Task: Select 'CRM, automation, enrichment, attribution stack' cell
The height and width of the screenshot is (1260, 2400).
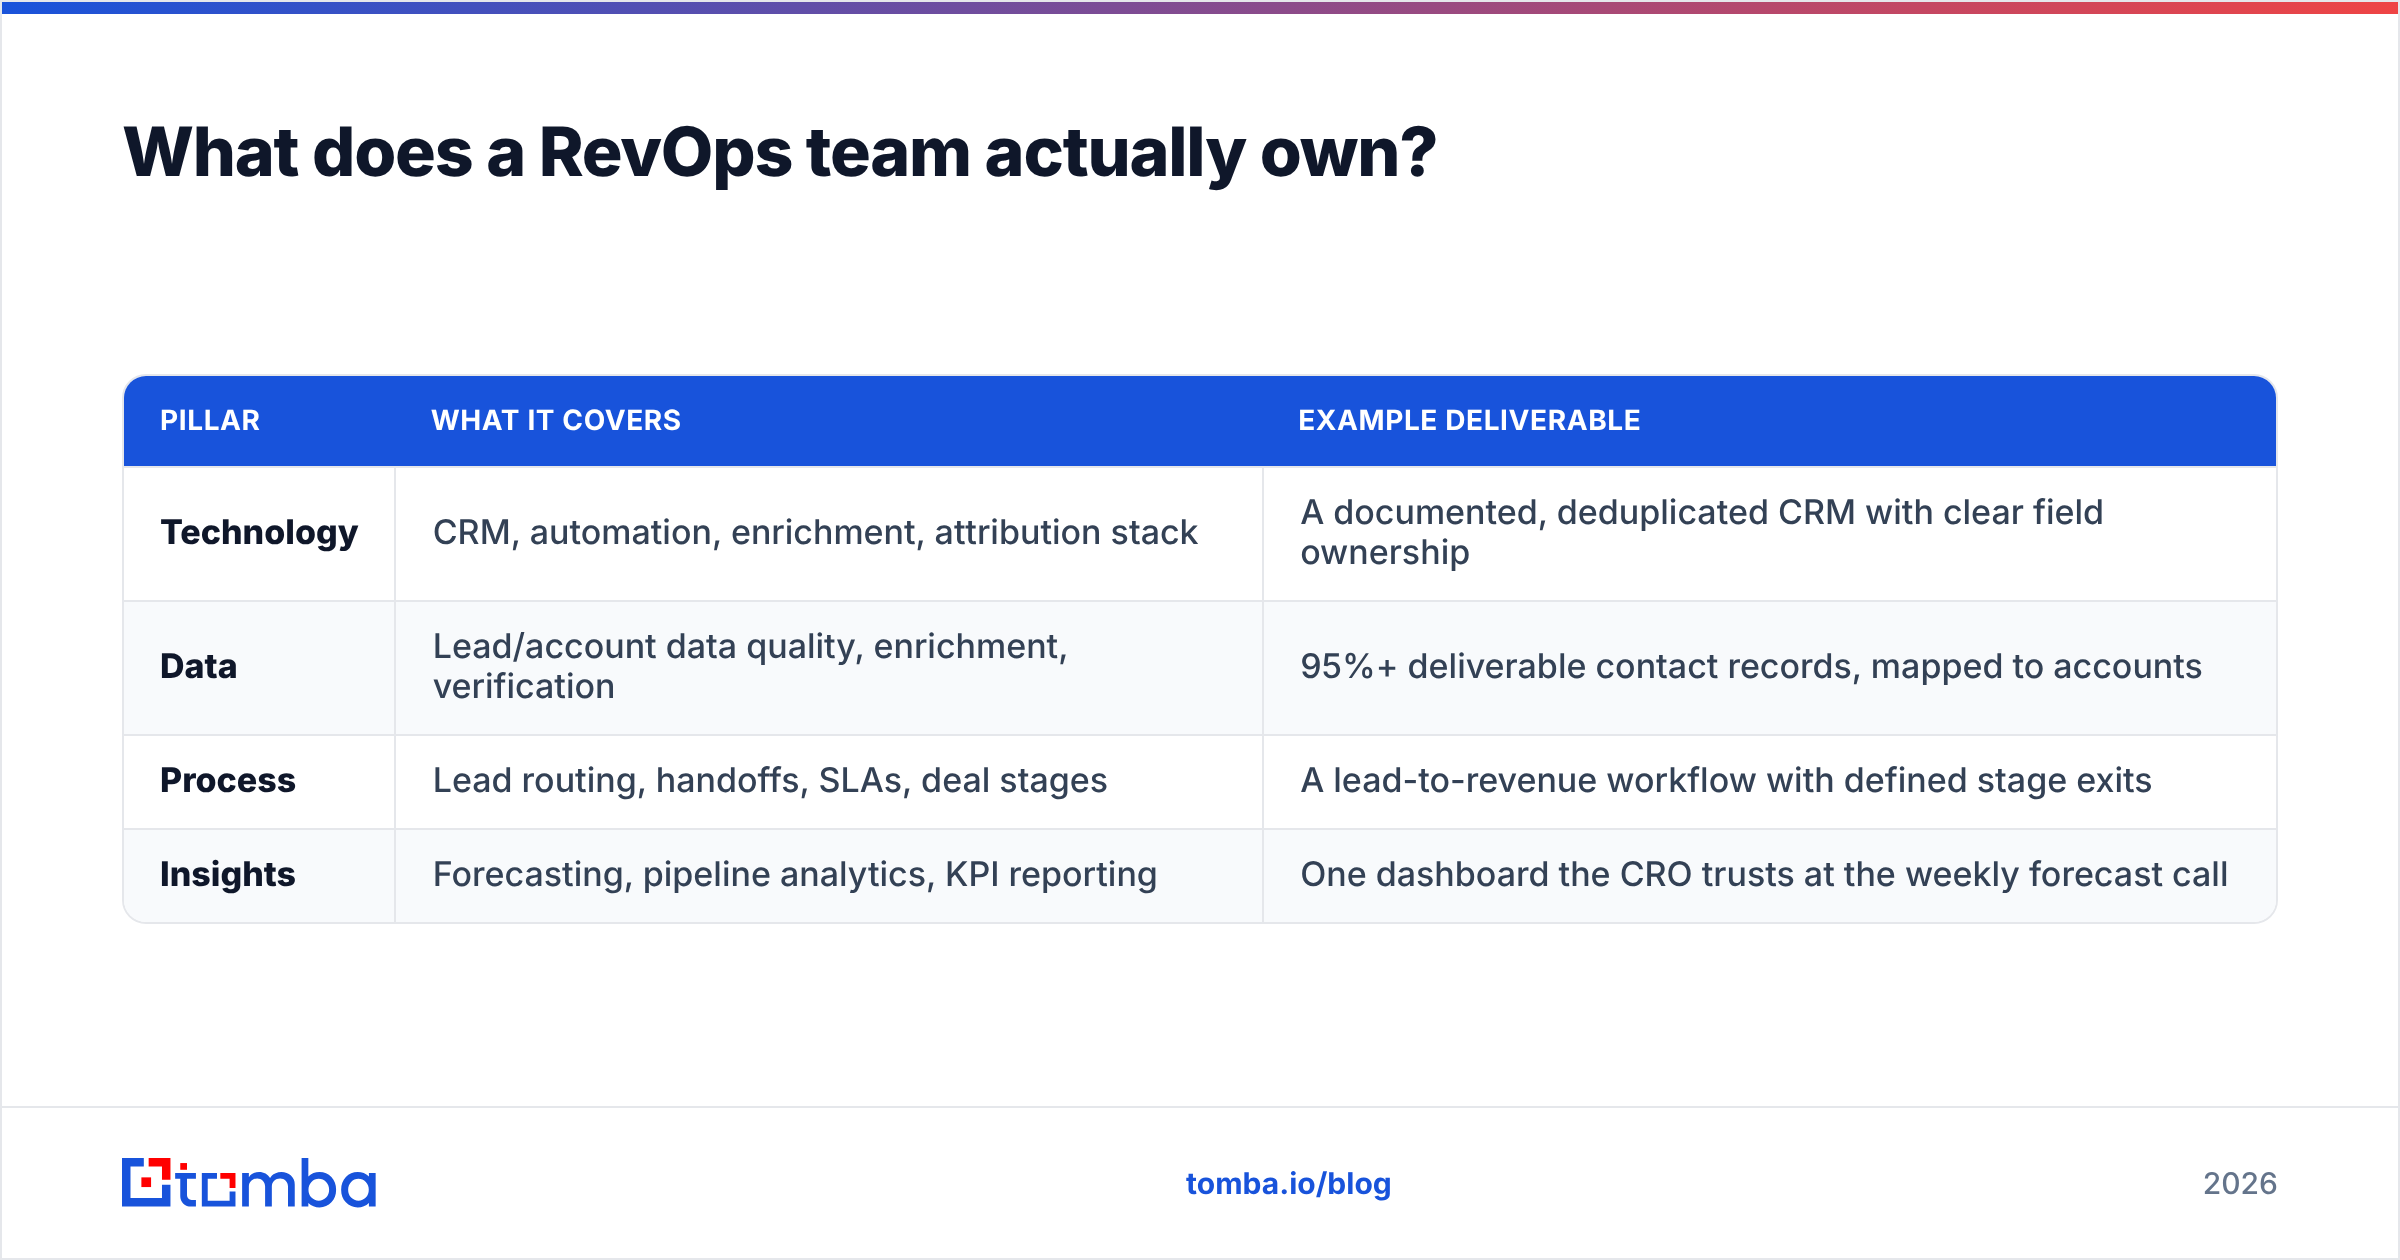Action: [829, 533]
